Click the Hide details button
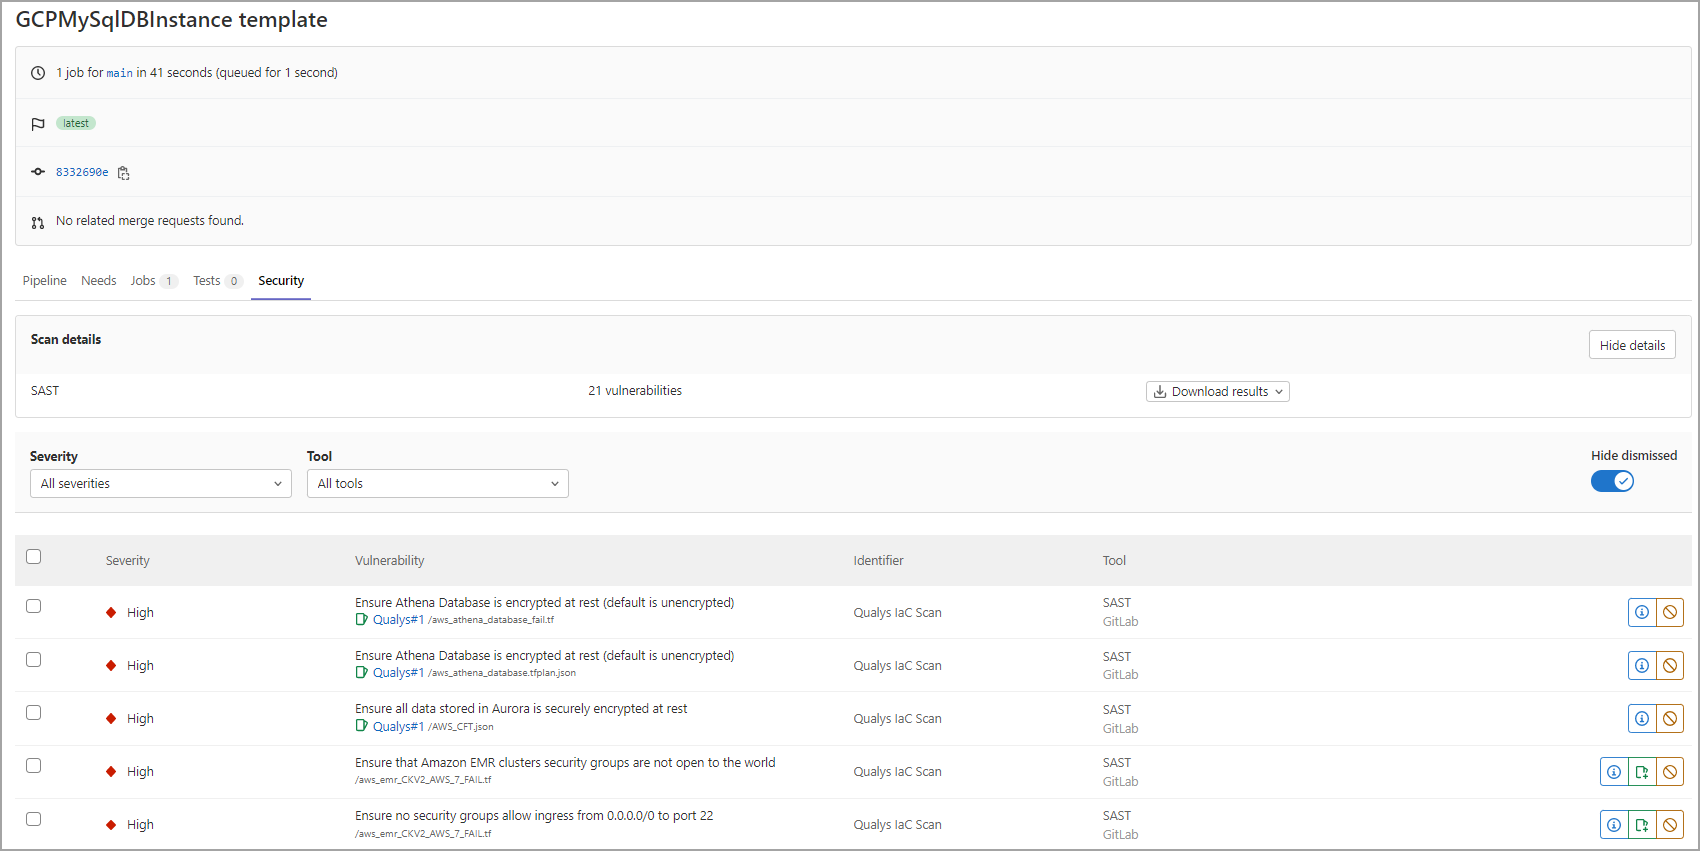 [1632, 345]
